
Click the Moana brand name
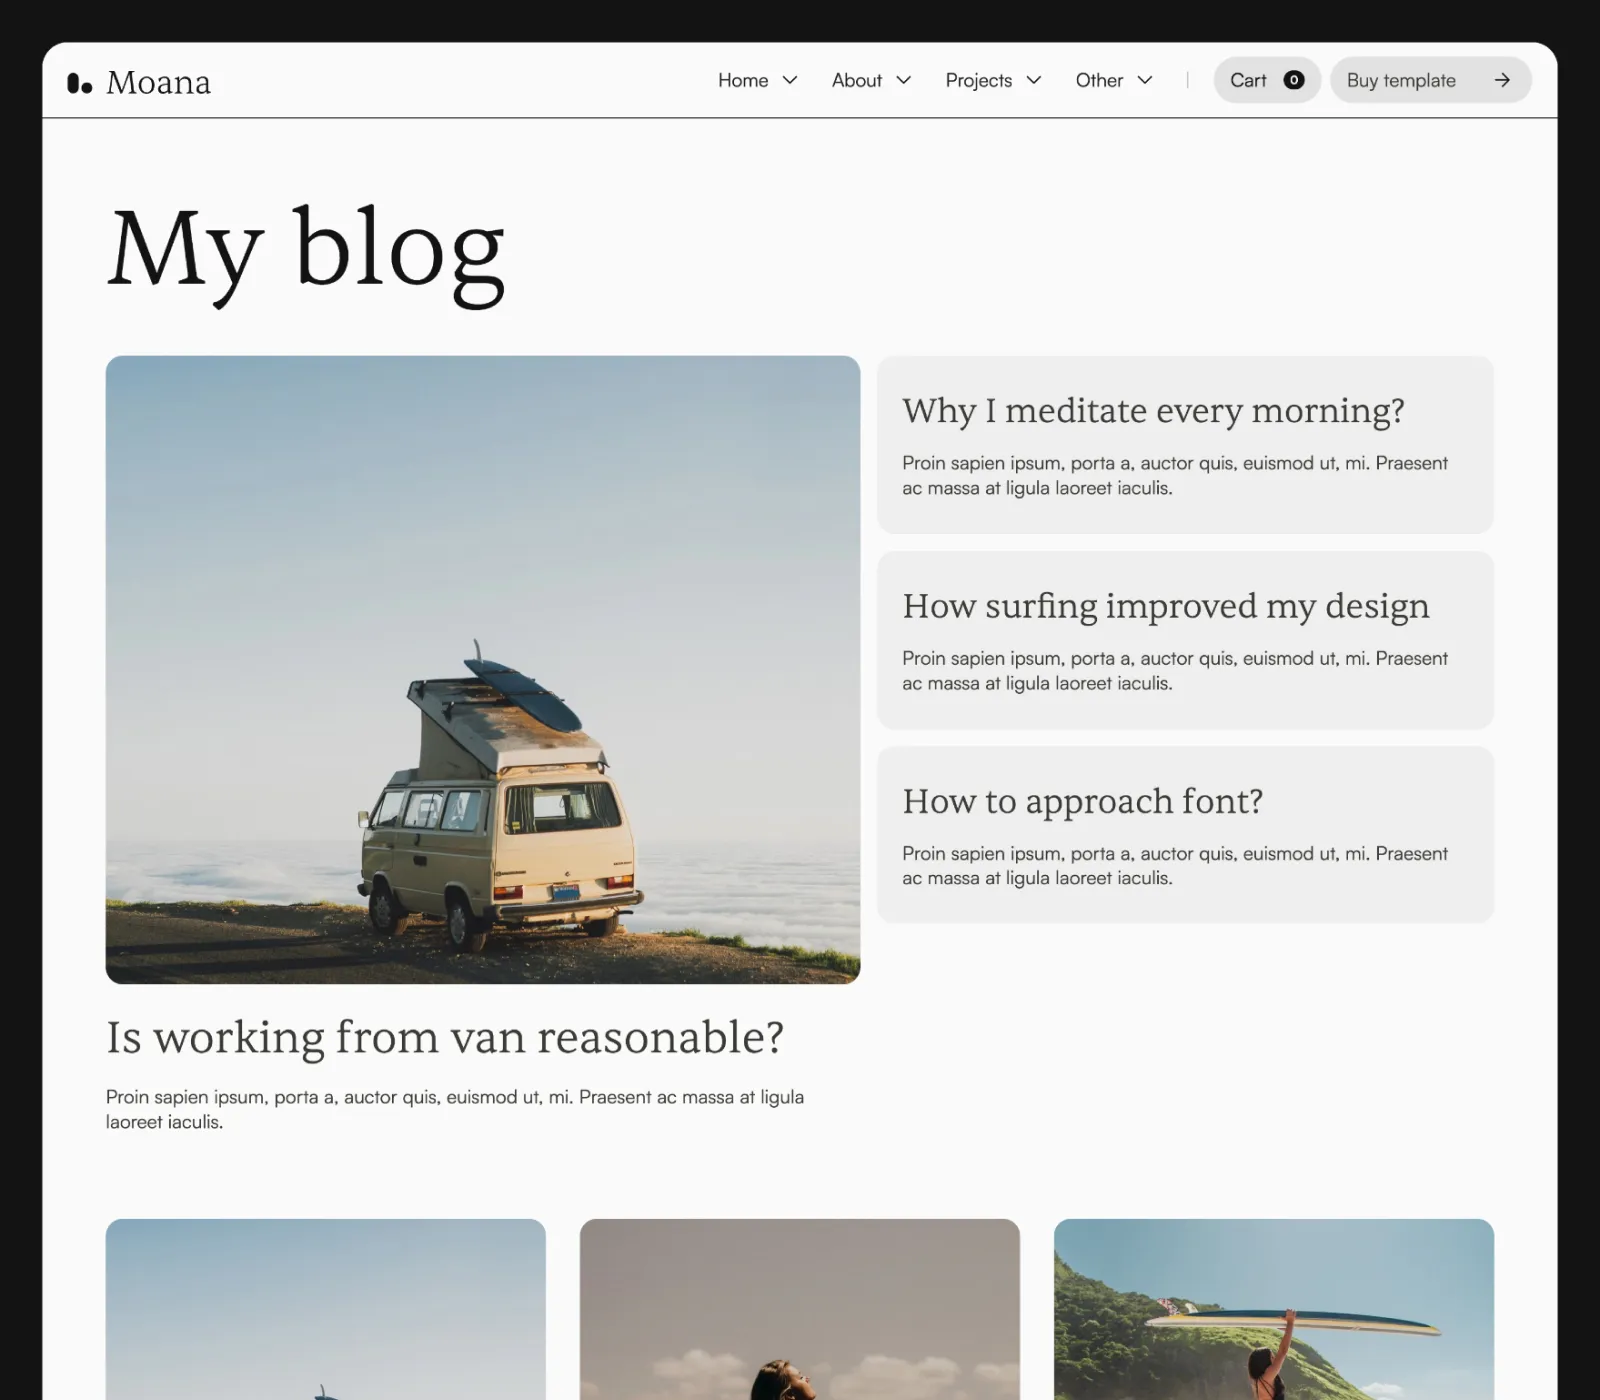158,83
